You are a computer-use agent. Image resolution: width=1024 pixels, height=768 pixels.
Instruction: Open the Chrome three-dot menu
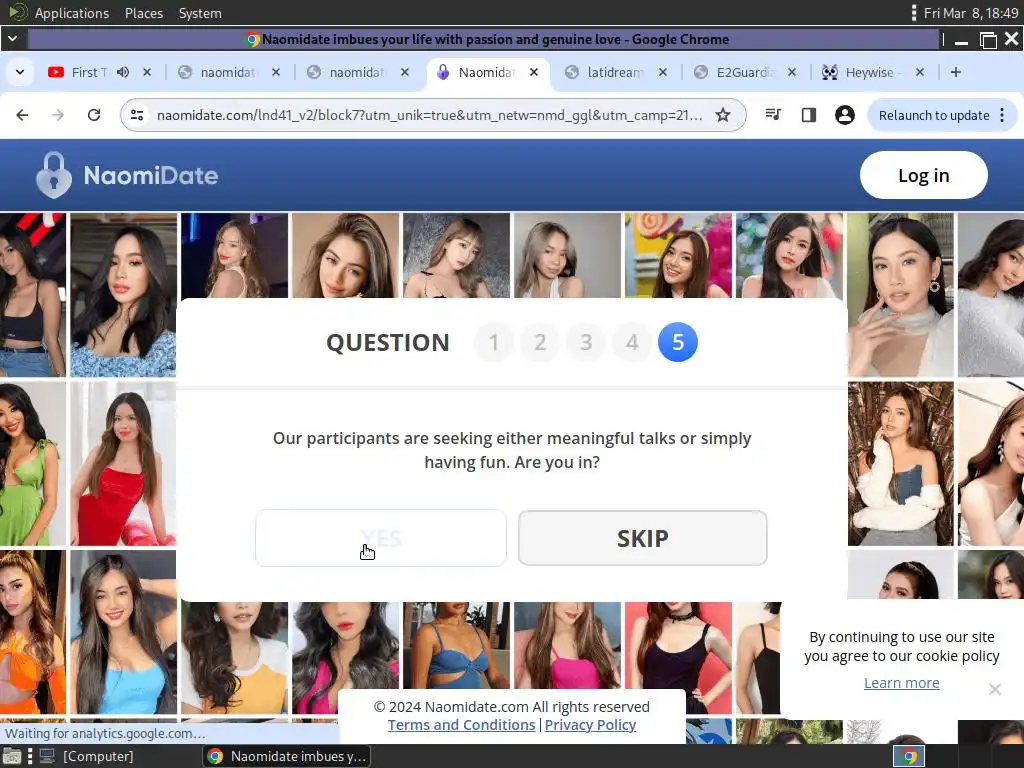[x=1002, y=115]
